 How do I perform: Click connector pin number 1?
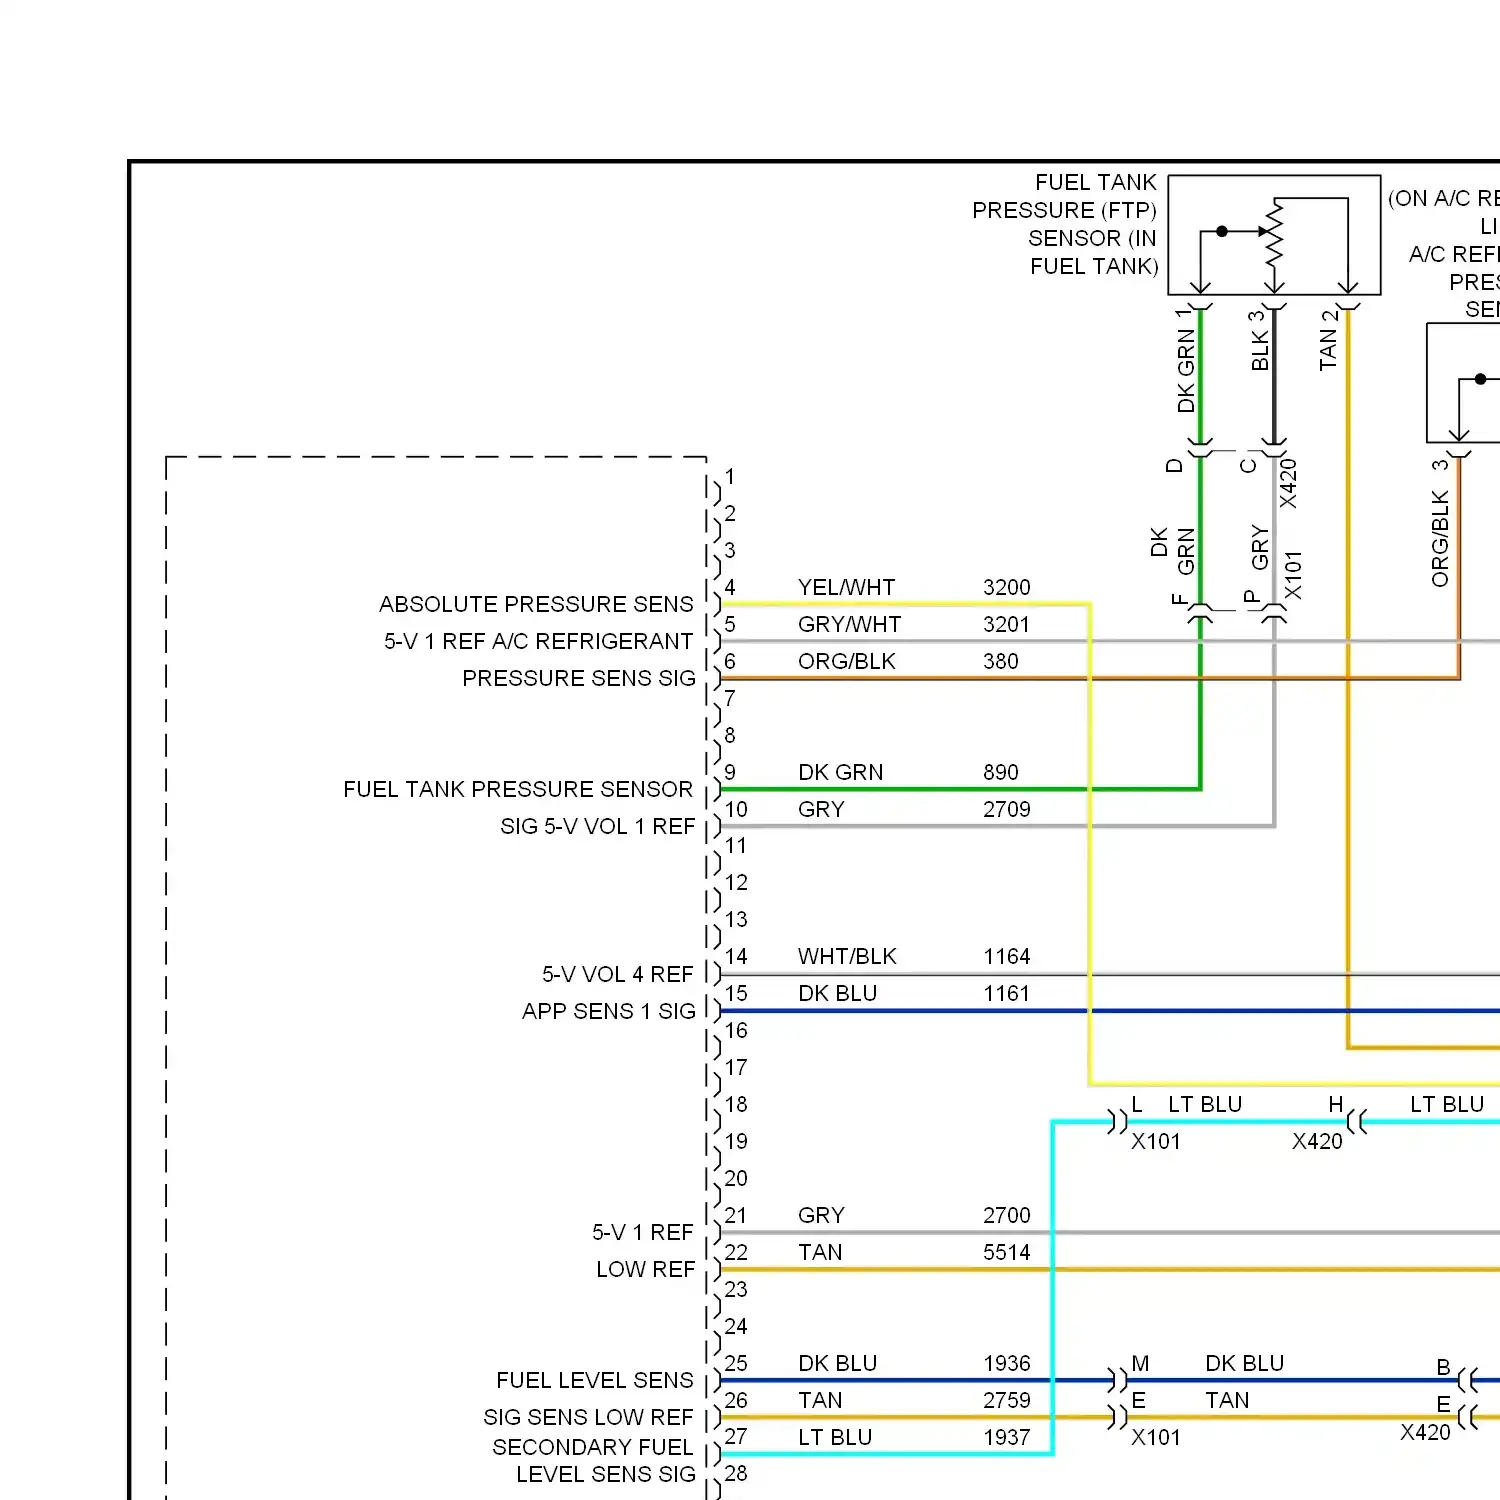(730, 476)
